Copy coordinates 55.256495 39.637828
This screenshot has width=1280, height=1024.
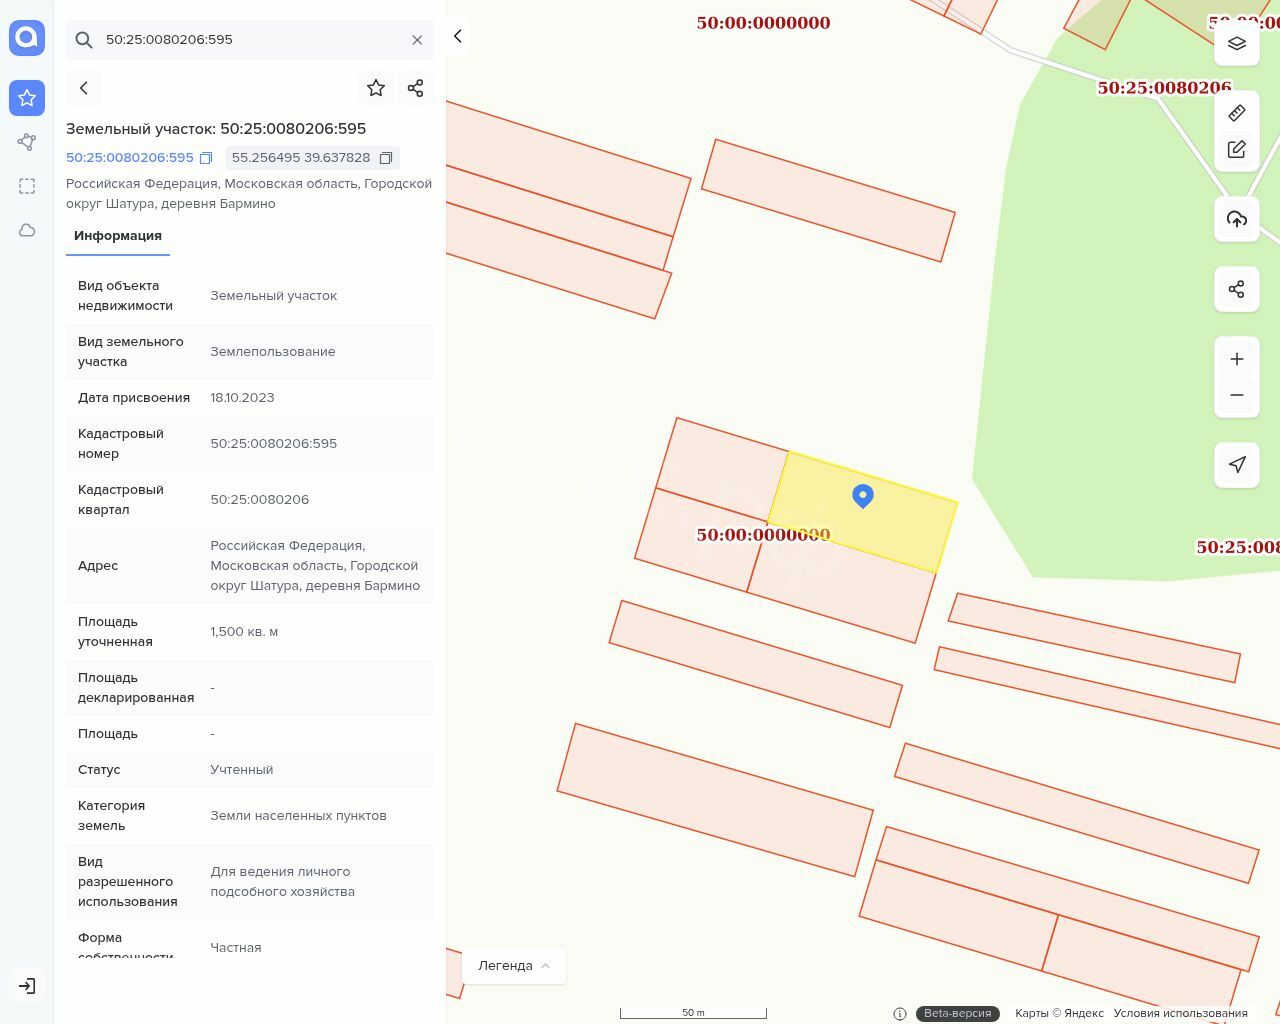pos(386,158)
